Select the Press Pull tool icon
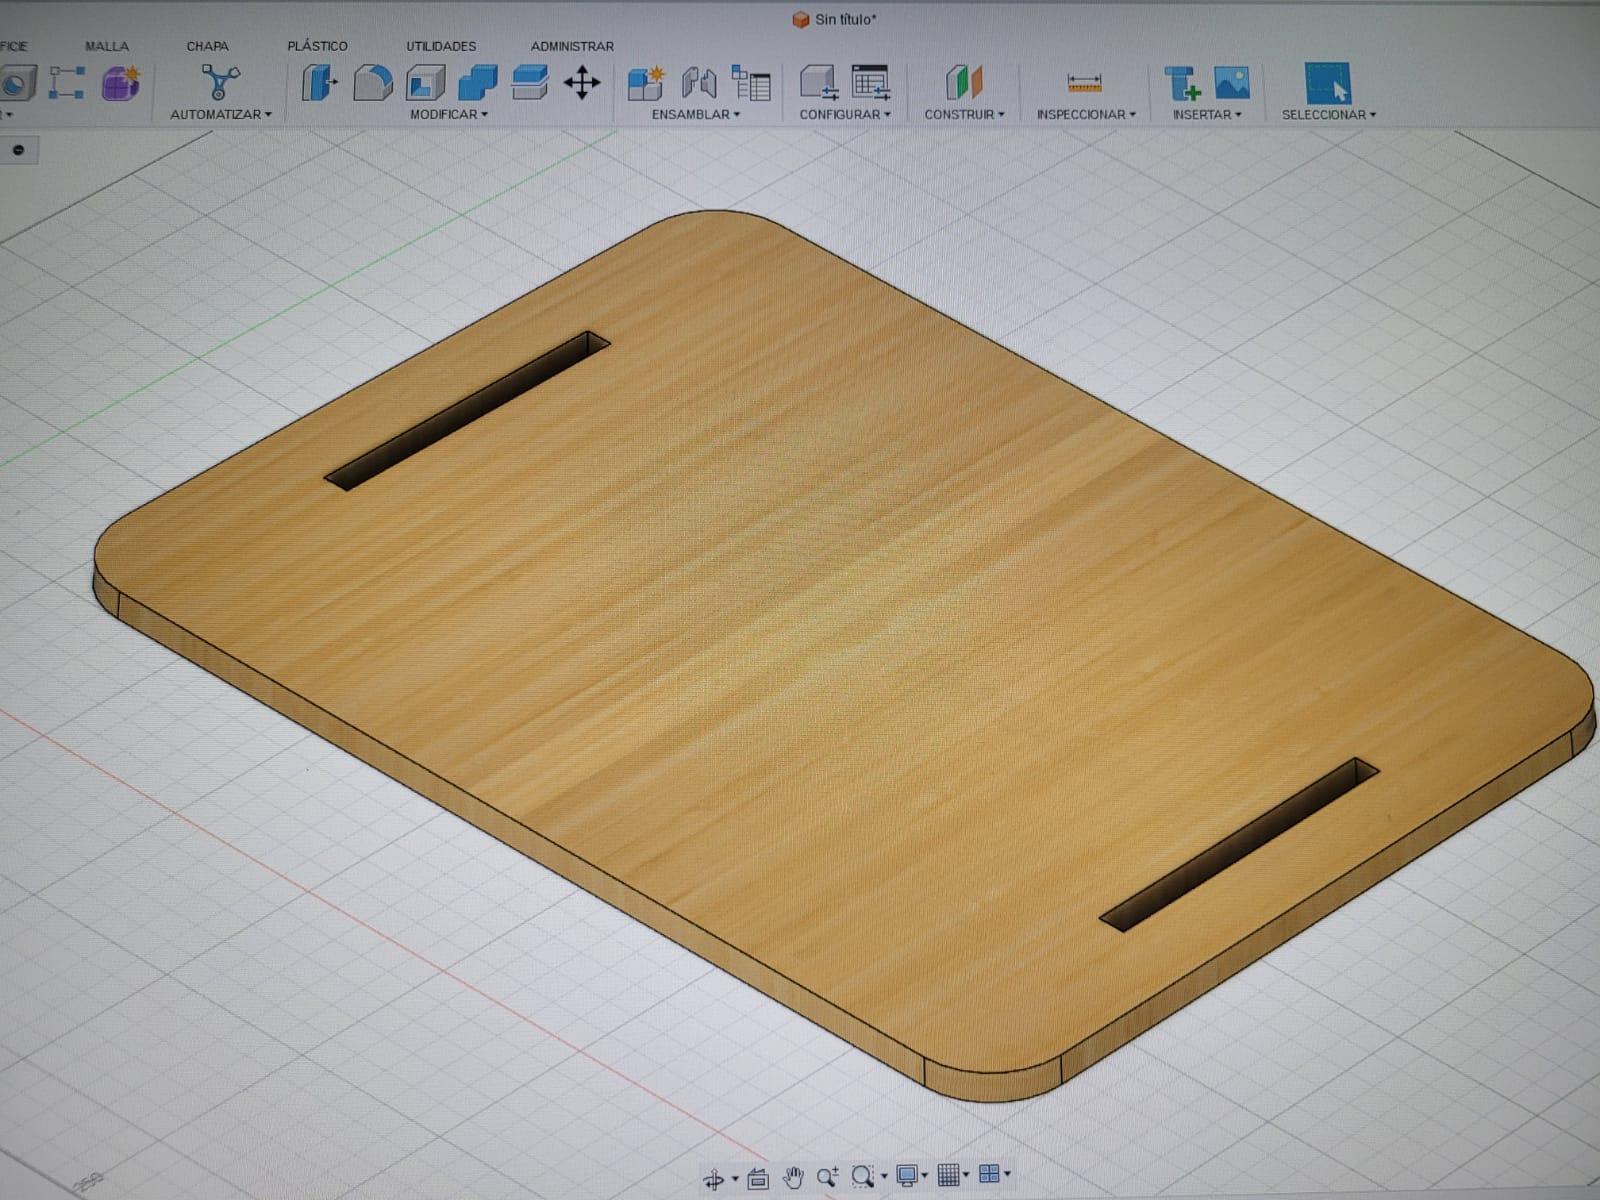The height and width of the screenshot is (1200, 1600). pyautogui.click(x=319, y=83)
